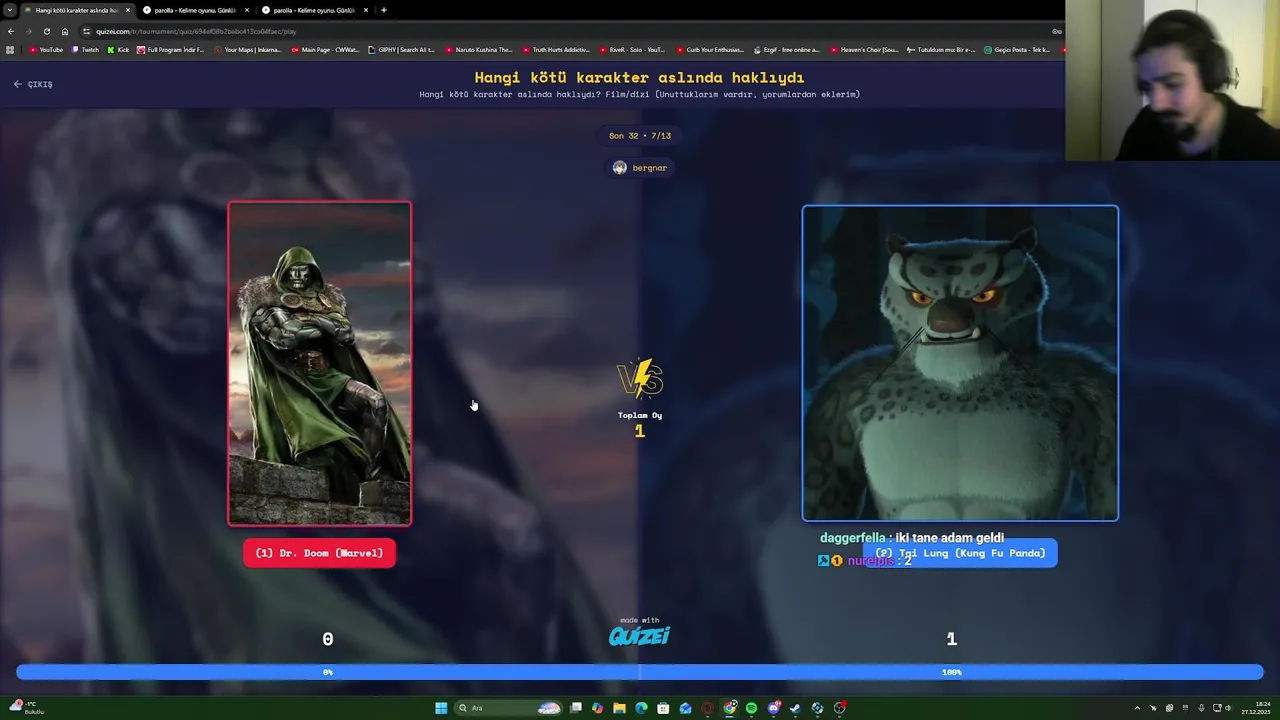Open the Heaven's Choir bookmark
Screen dimensions: 1280x720
pyautogui.click(x=864, y=50)
